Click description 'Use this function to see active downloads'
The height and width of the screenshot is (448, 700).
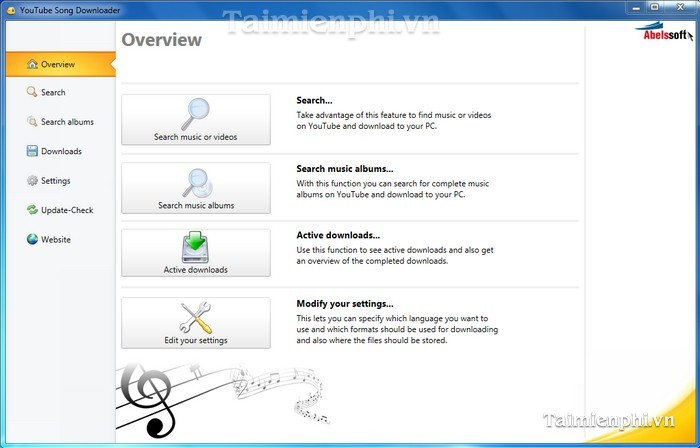click(395, 255)
